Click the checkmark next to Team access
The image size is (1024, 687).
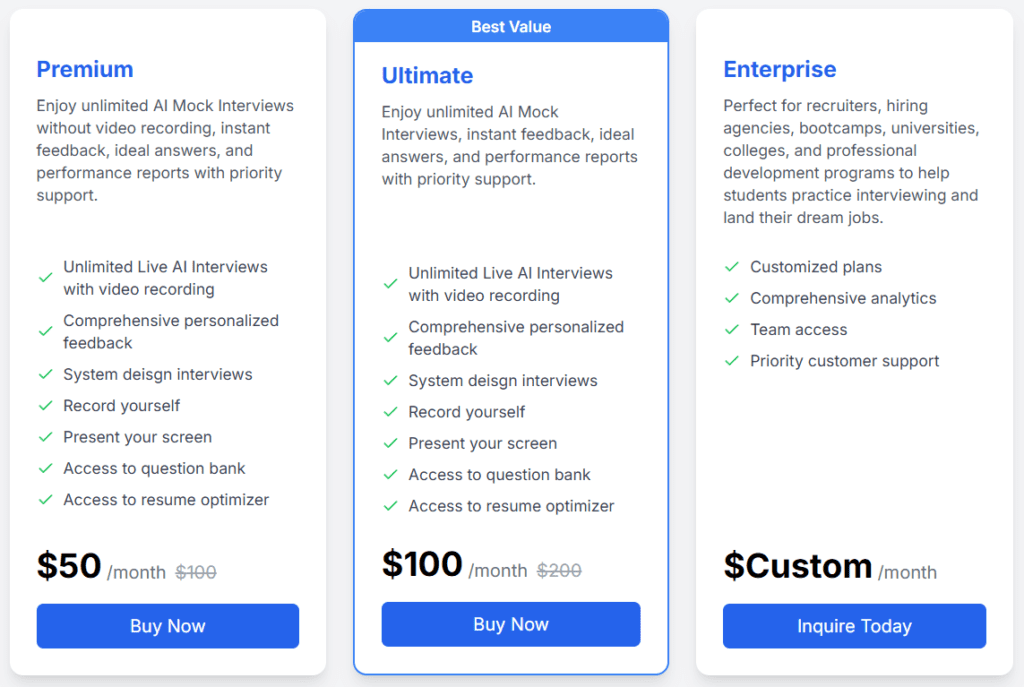(731, 329)
